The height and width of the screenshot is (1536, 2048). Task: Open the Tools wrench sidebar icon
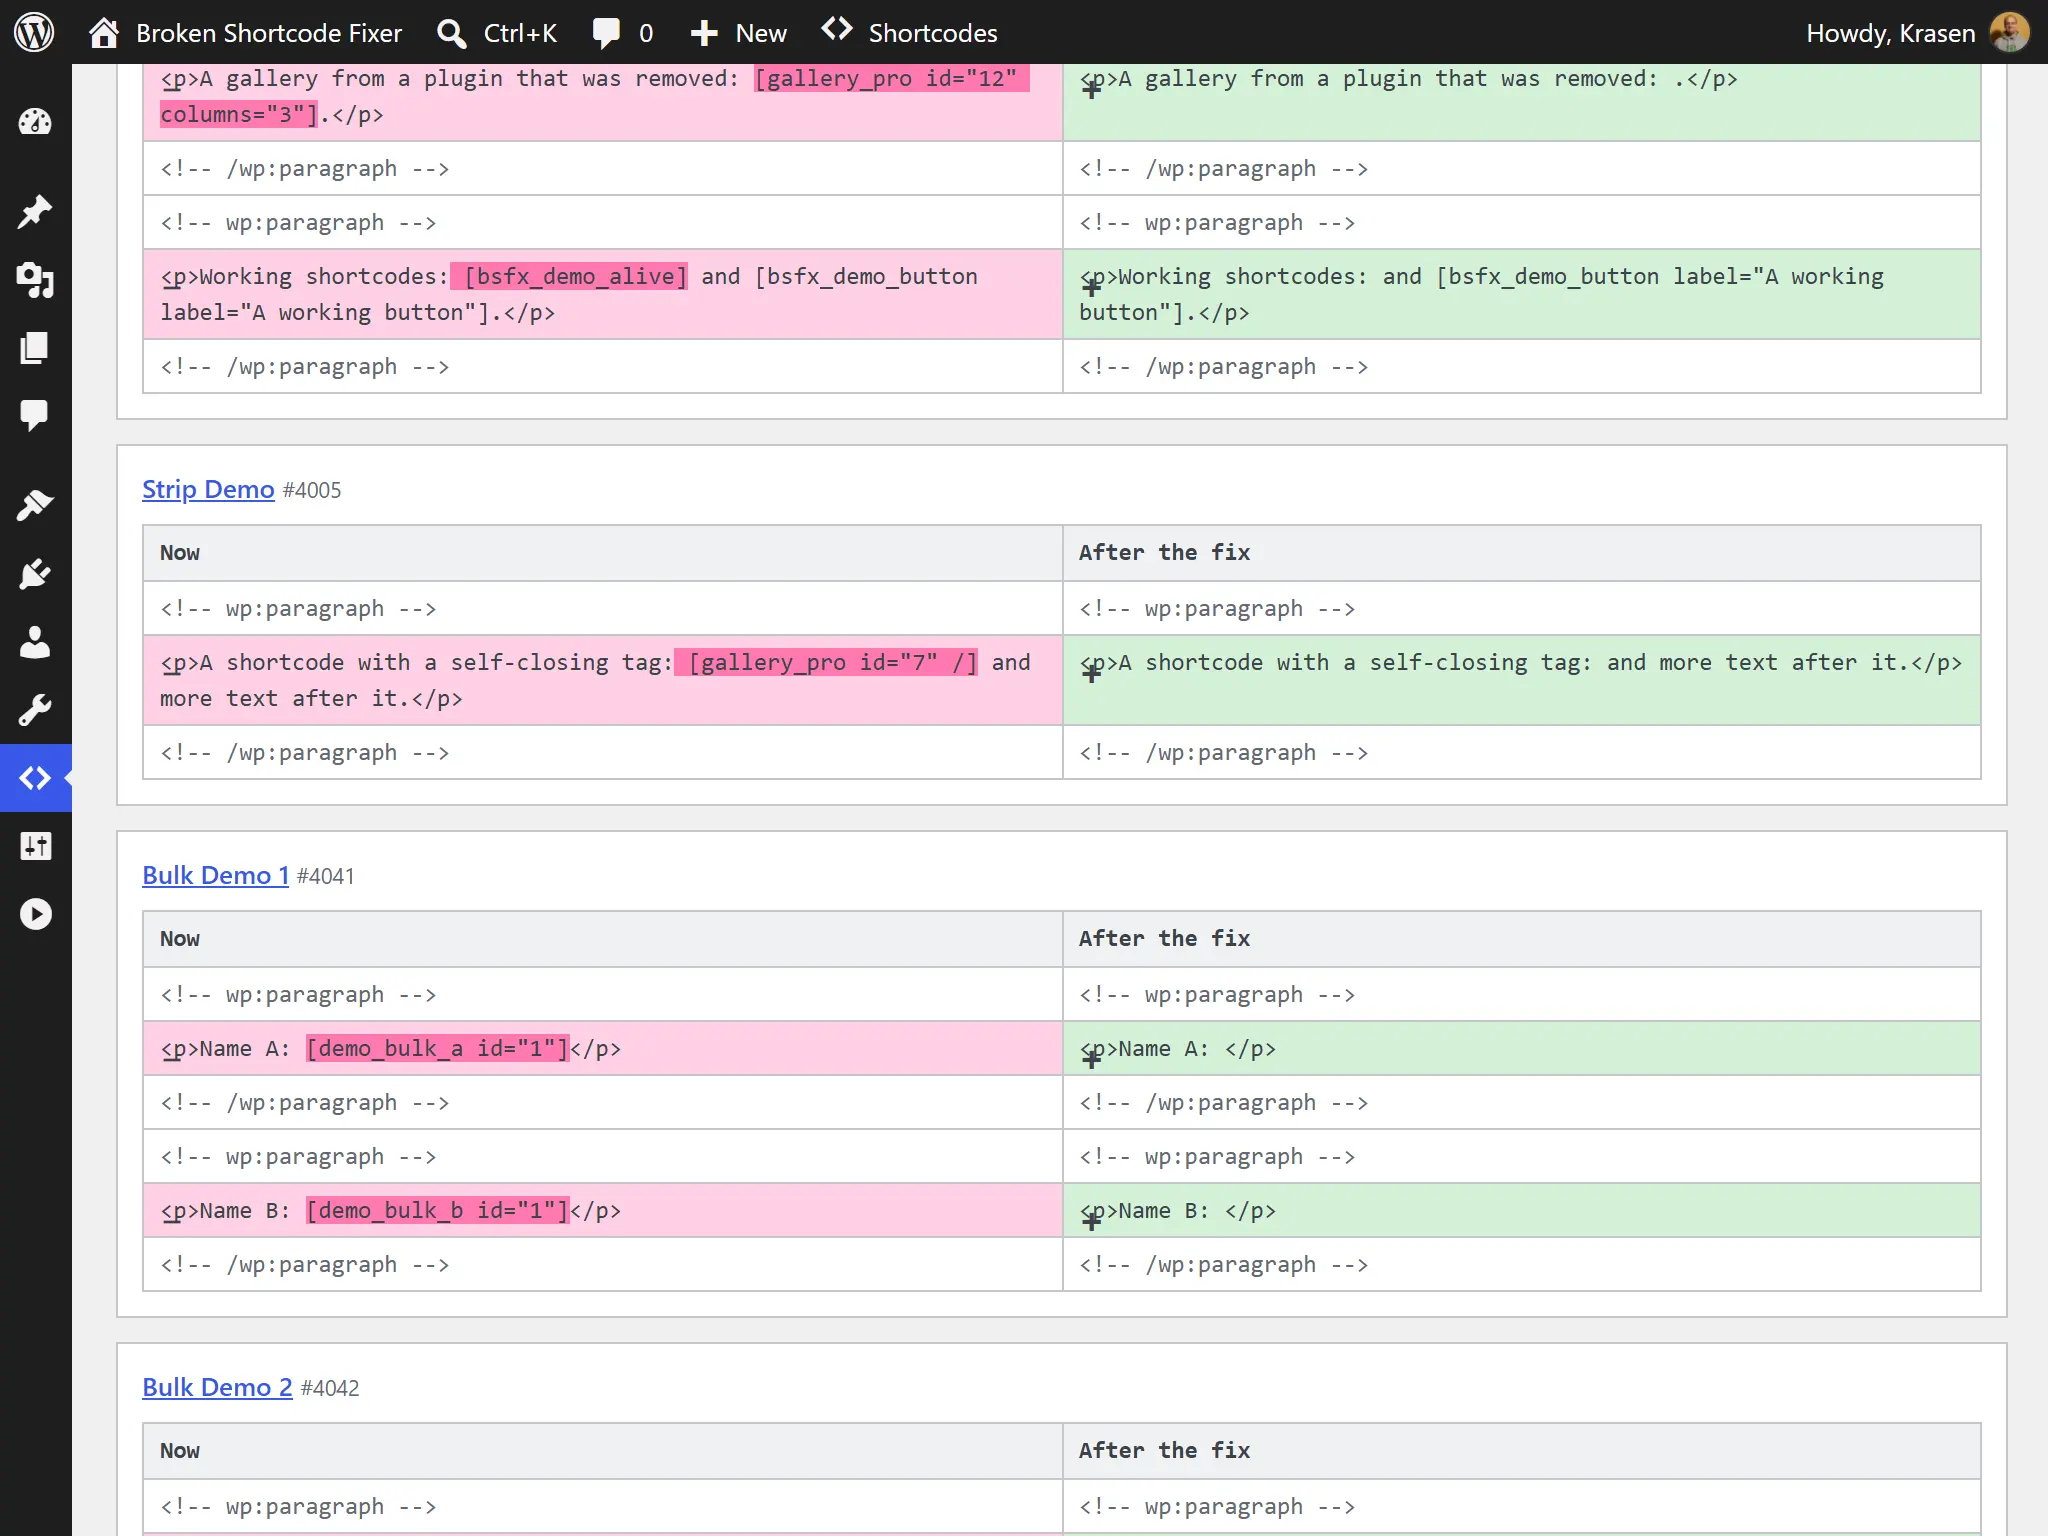35,710
